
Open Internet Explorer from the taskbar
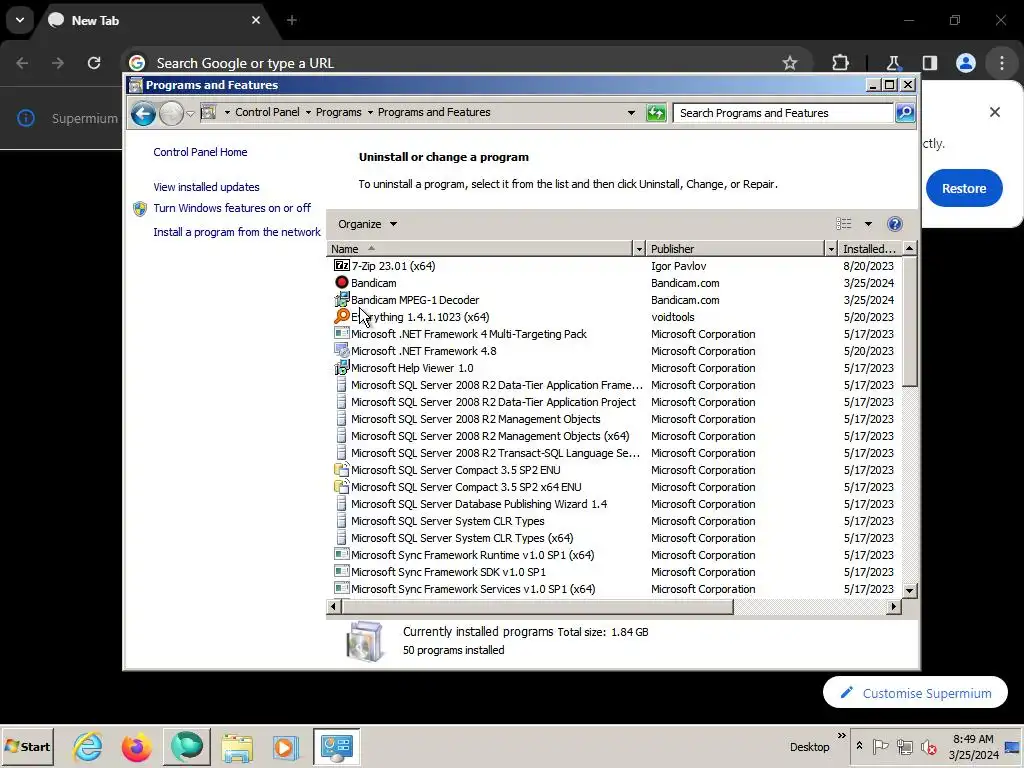pos(88,746)
